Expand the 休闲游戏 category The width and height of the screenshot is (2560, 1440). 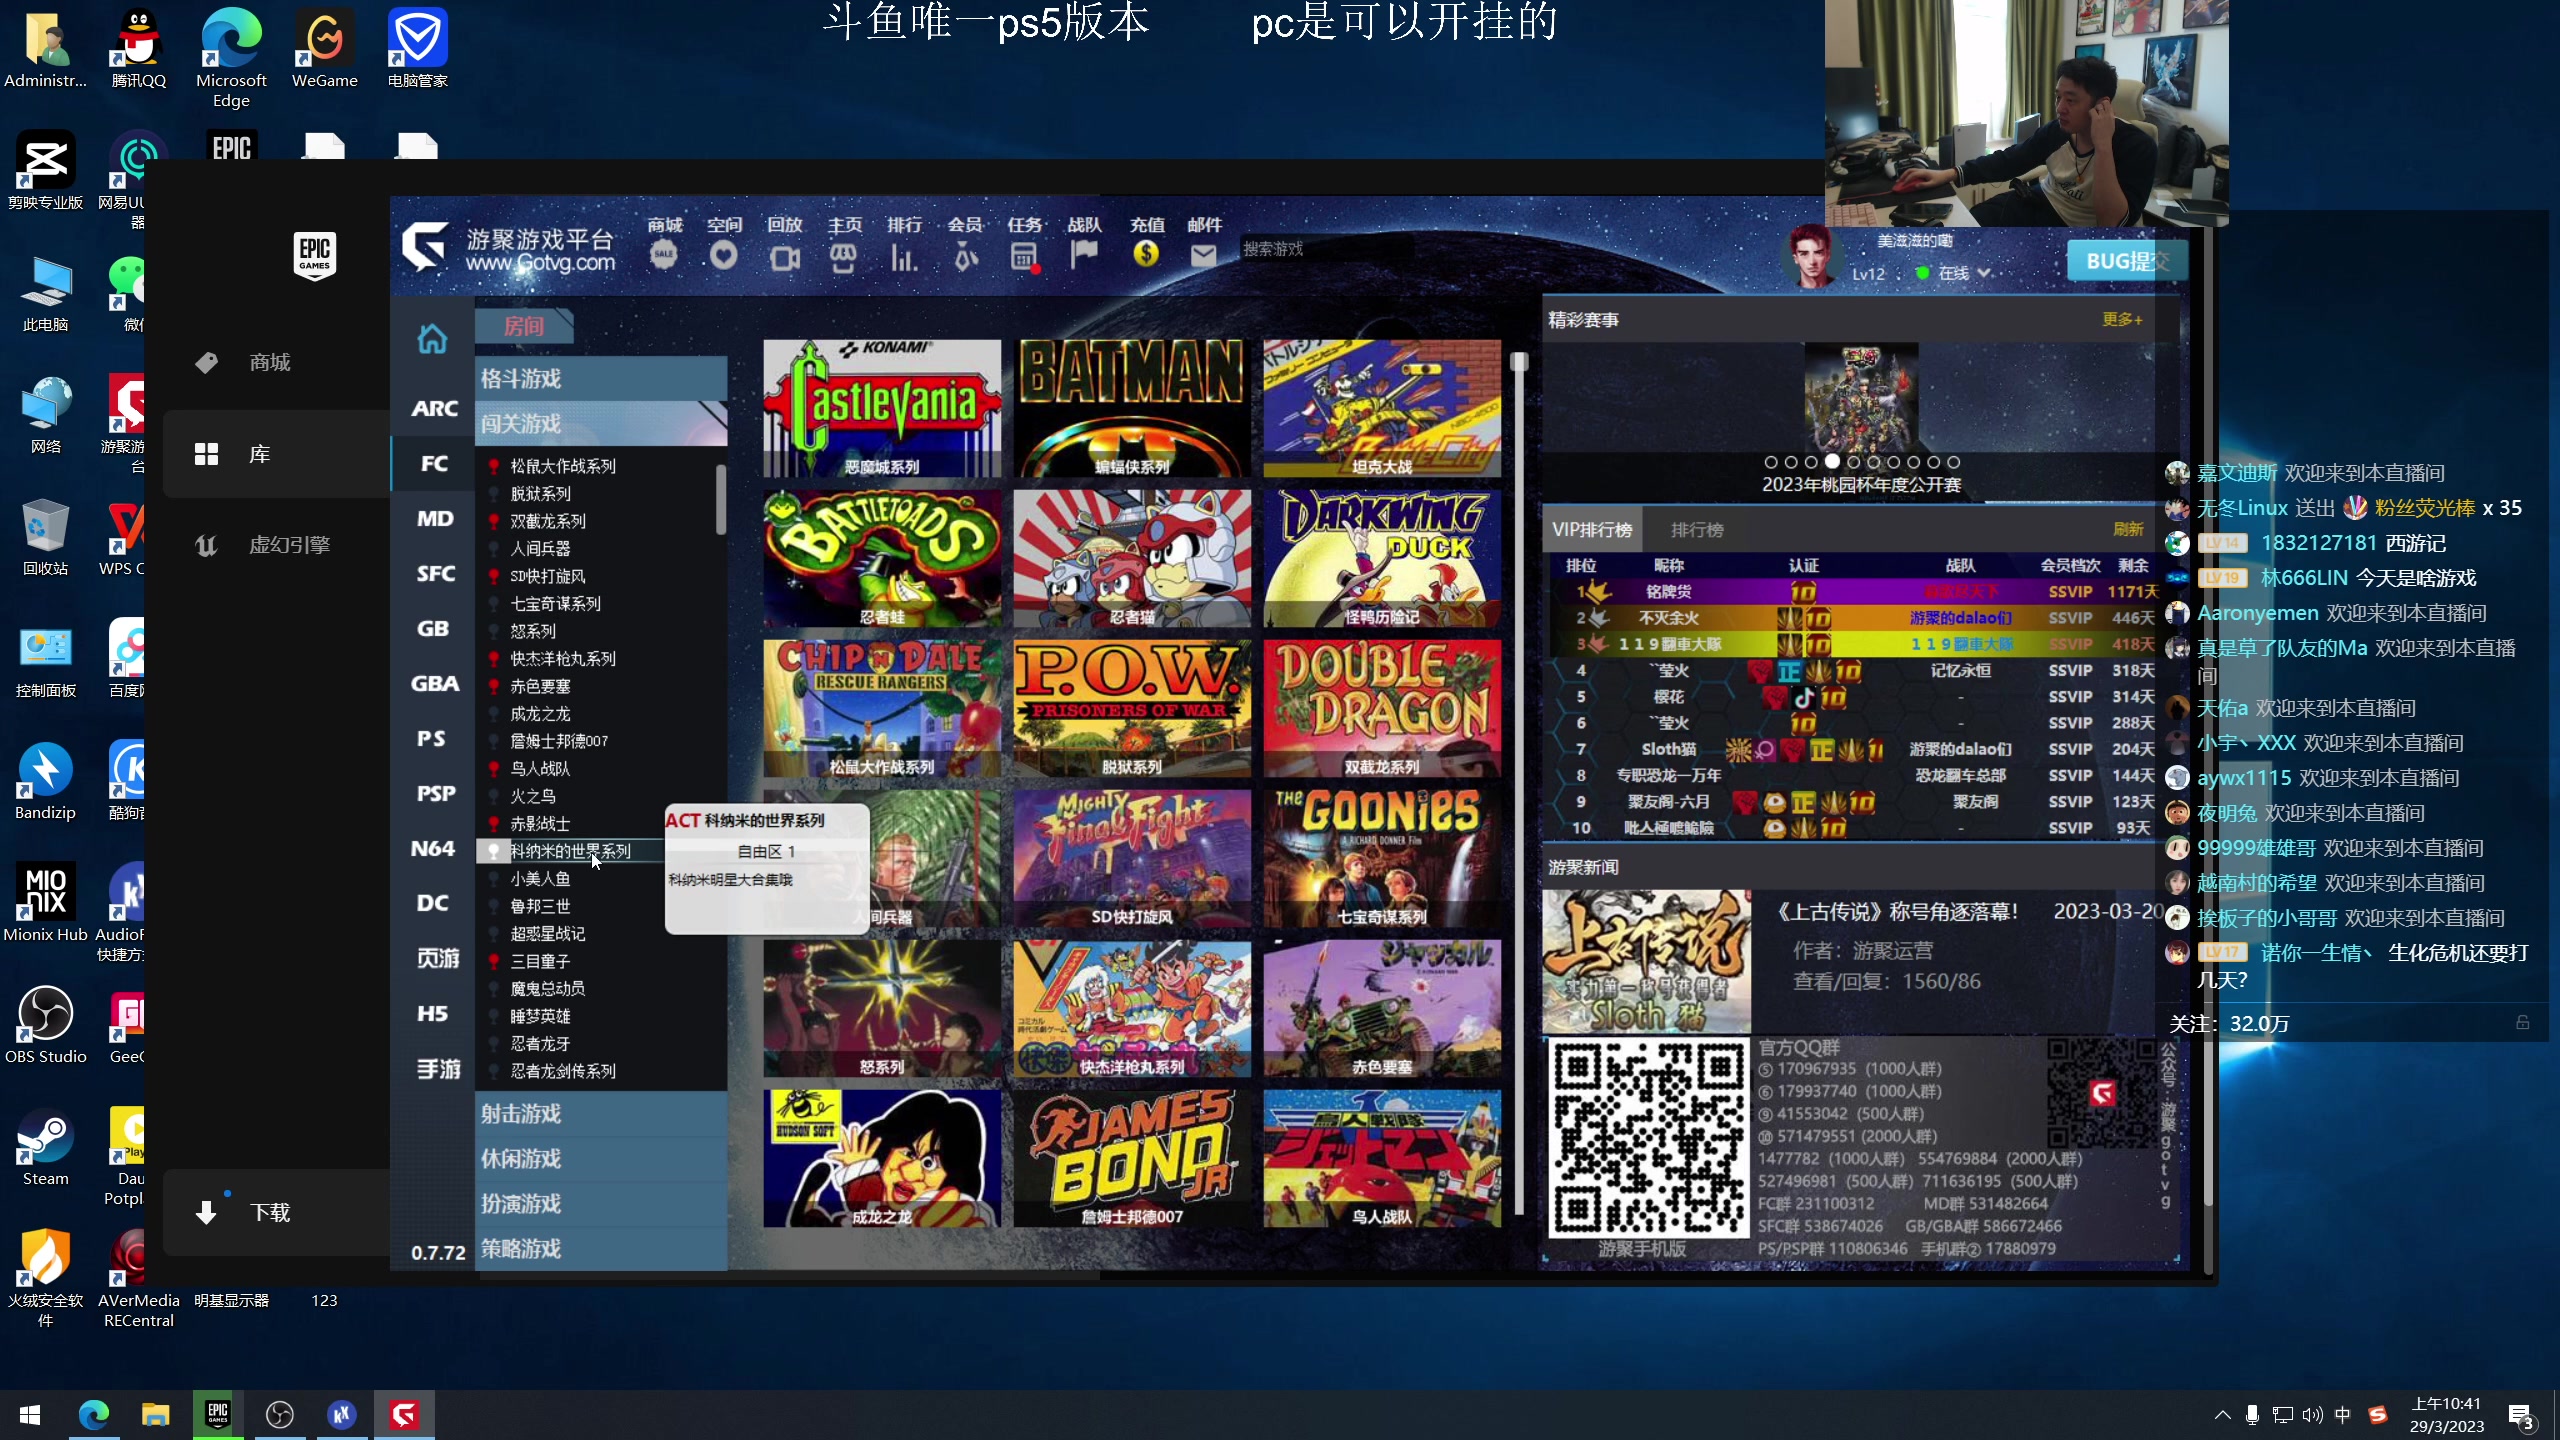coord(600,1158)
